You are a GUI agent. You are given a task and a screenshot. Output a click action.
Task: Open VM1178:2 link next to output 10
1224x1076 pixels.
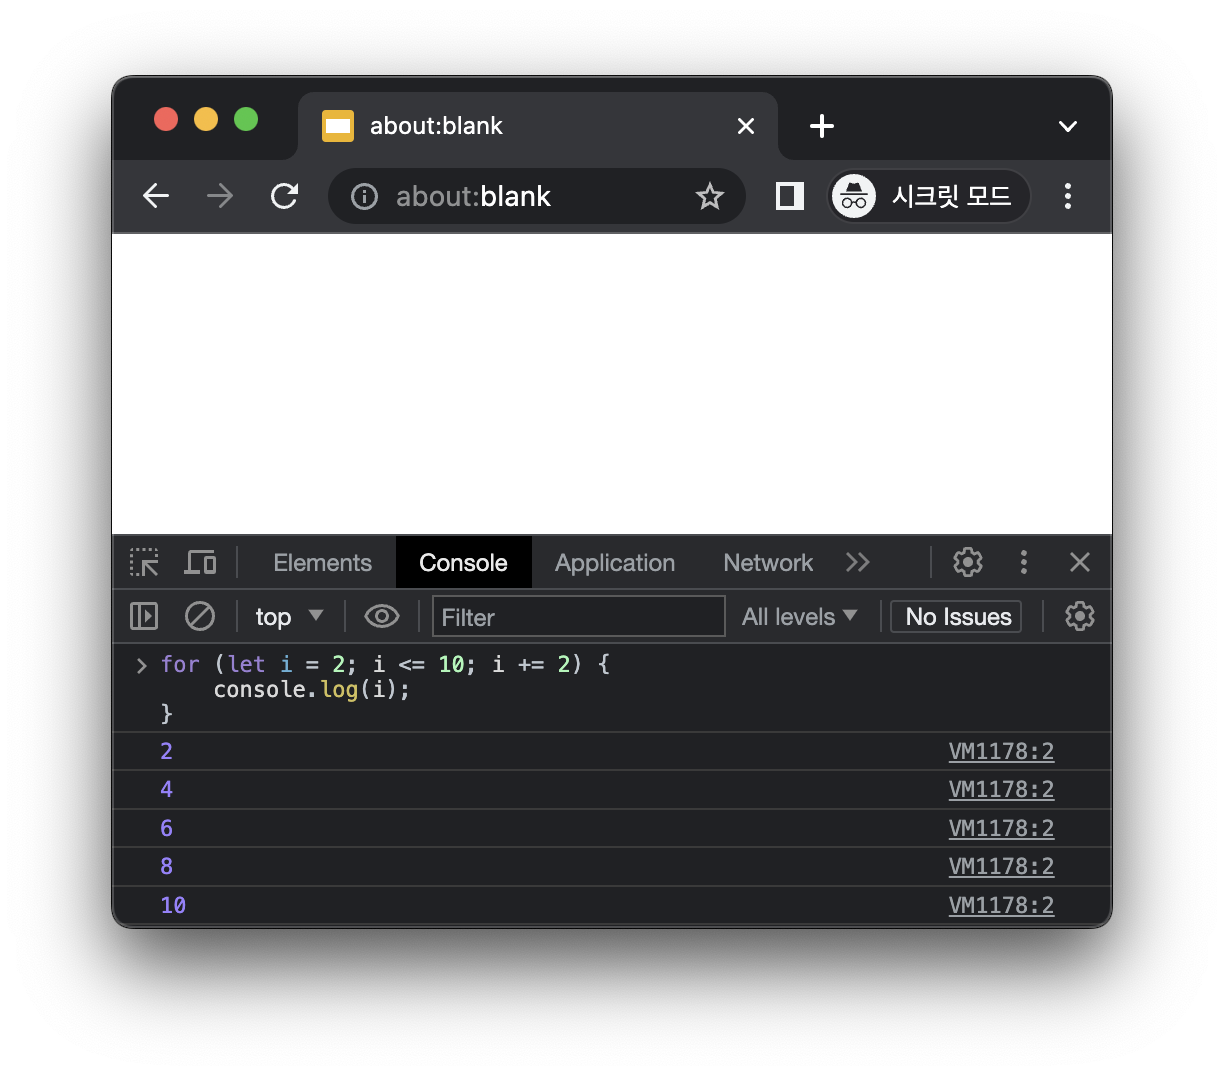pos(1001,906)
